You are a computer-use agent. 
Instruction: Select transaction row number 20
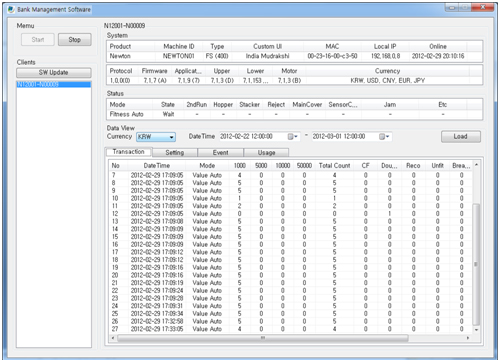(x=291, y=275)
